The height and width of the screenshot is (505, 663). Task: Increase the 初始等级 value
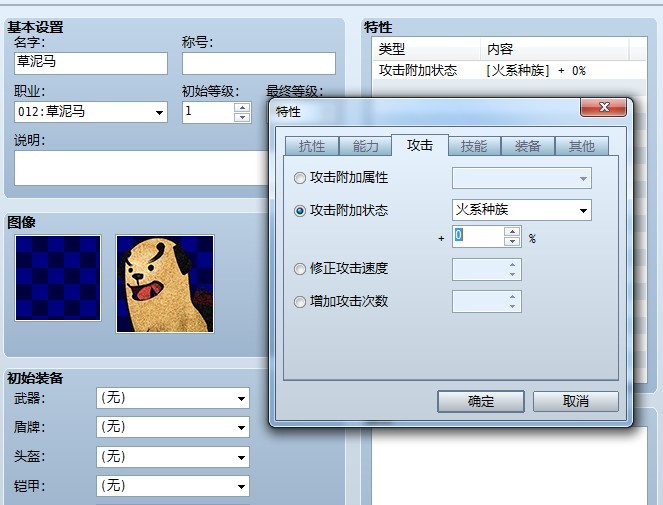[x=242, y=107]
